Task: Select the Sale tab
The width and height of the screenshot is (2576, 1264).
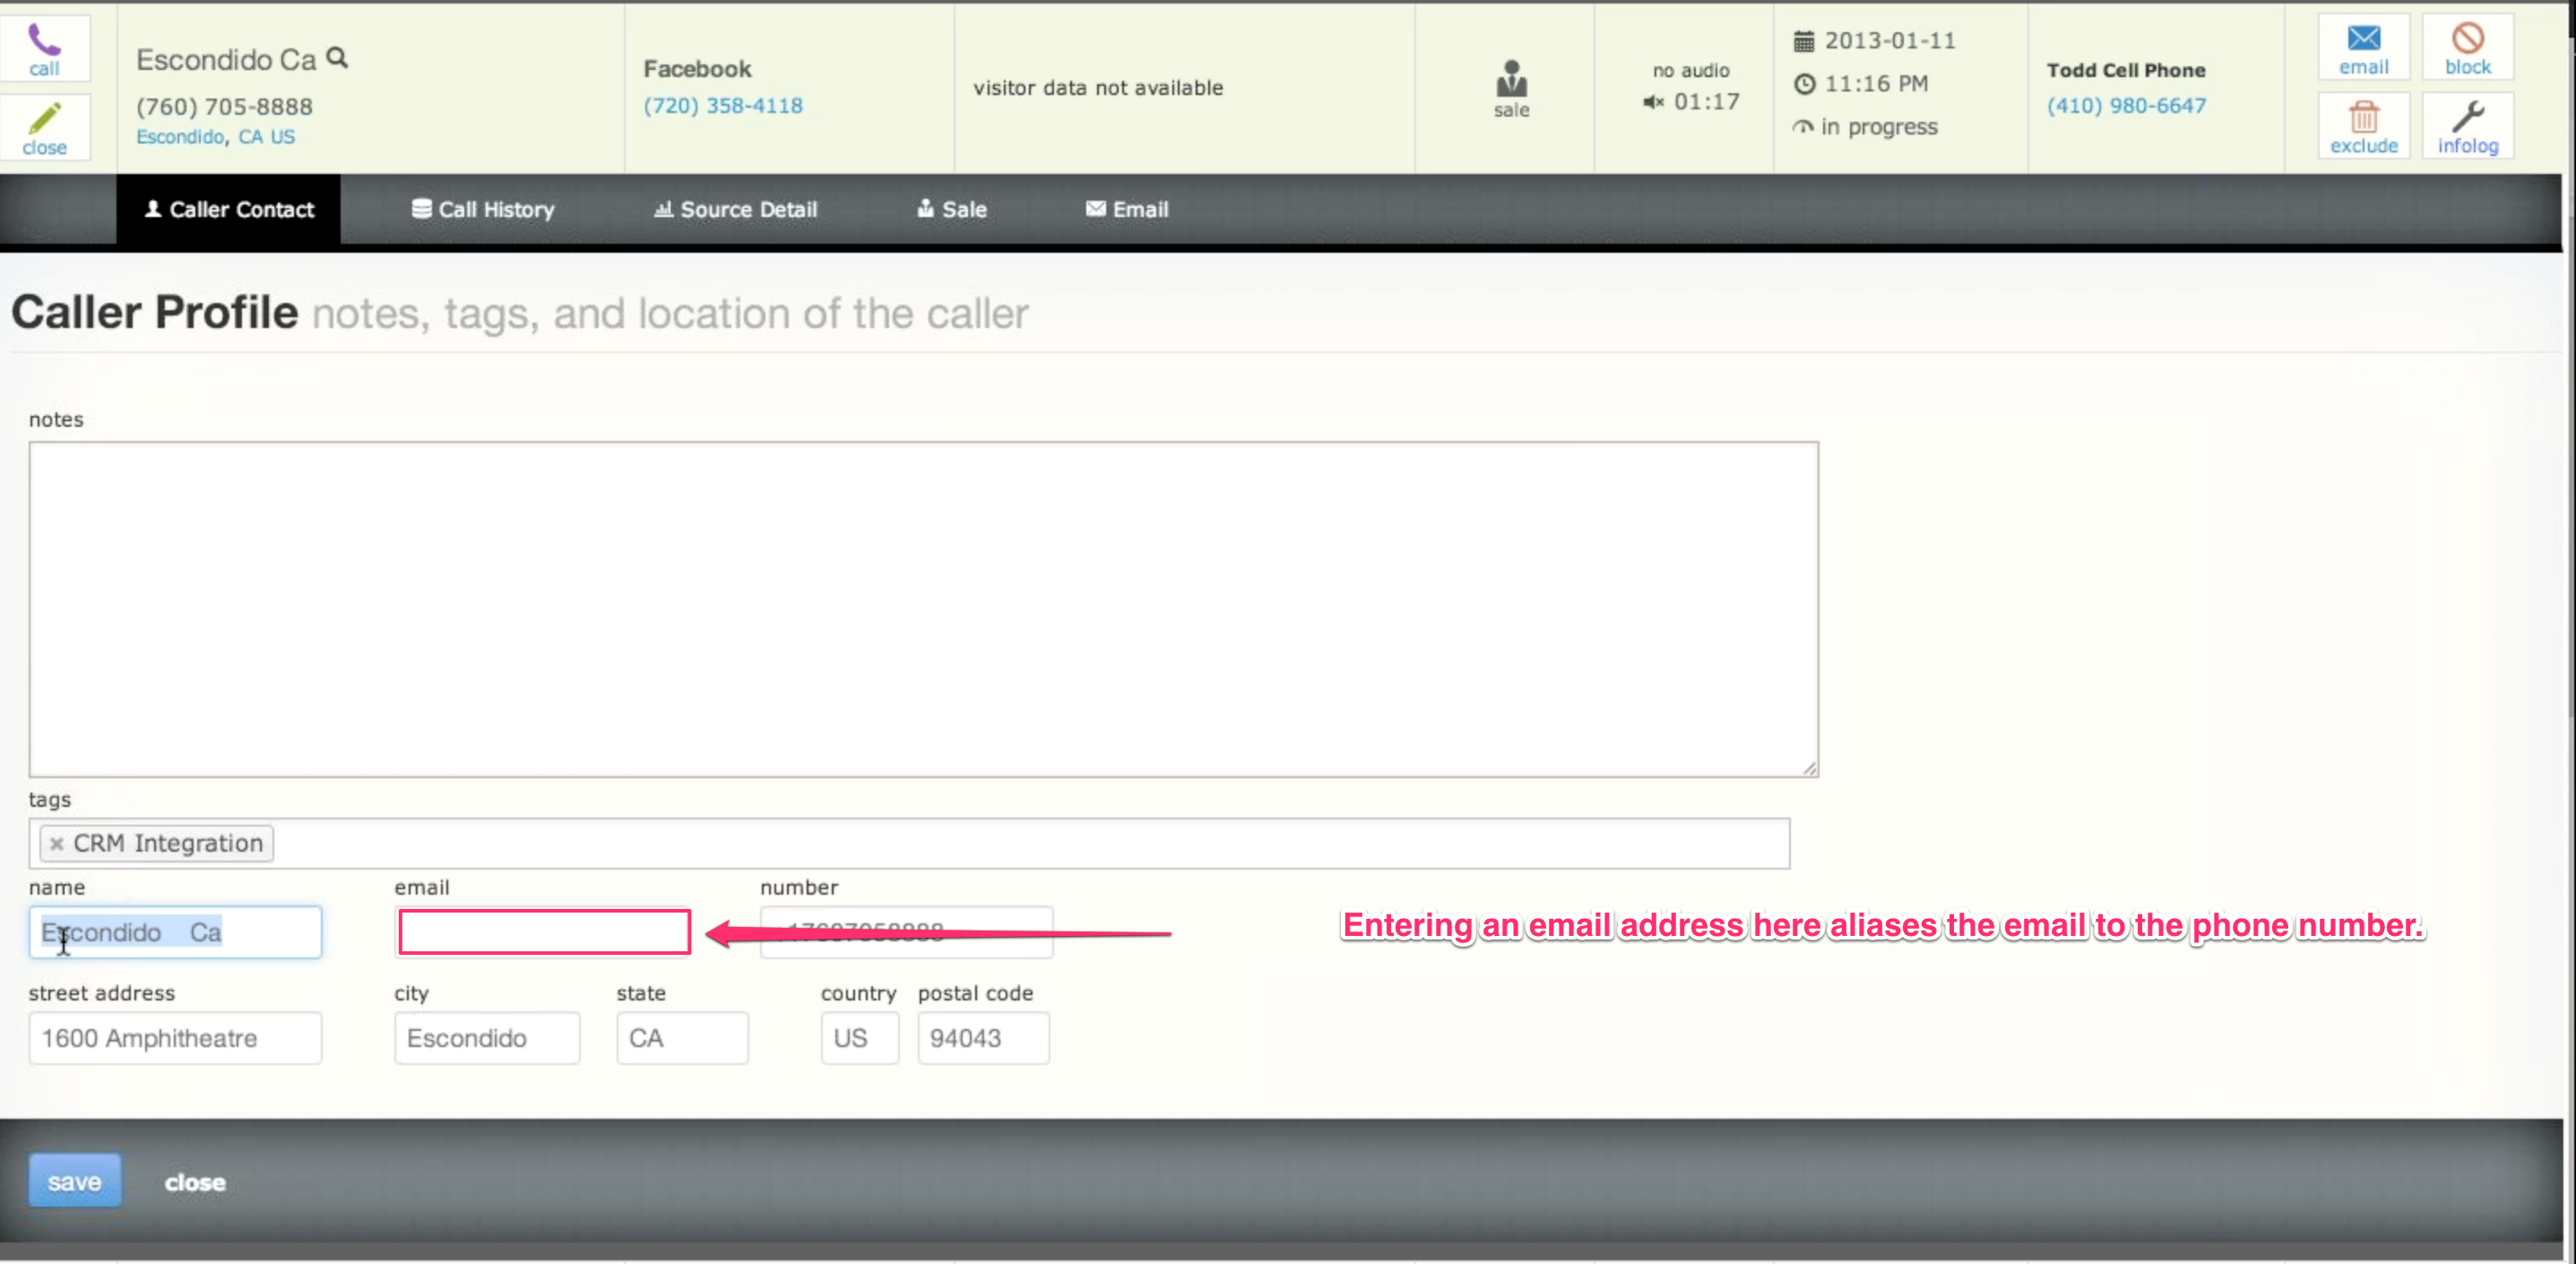Action: pos(951,209)
